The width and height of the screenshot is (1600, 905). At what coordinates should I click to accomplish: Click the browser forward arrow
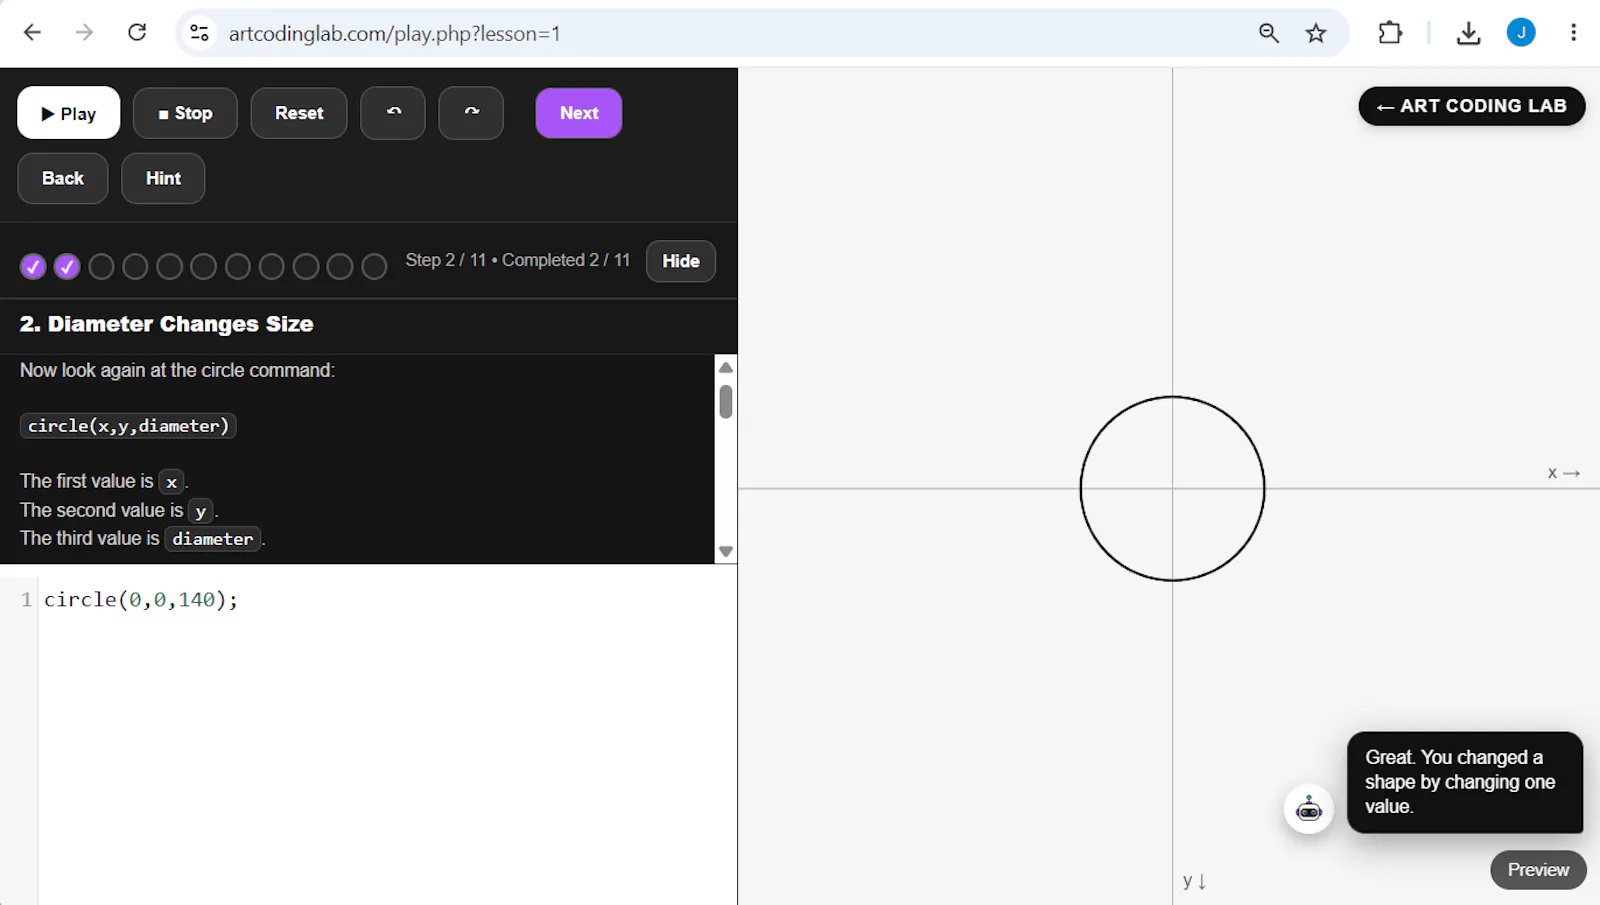[84, 33]
